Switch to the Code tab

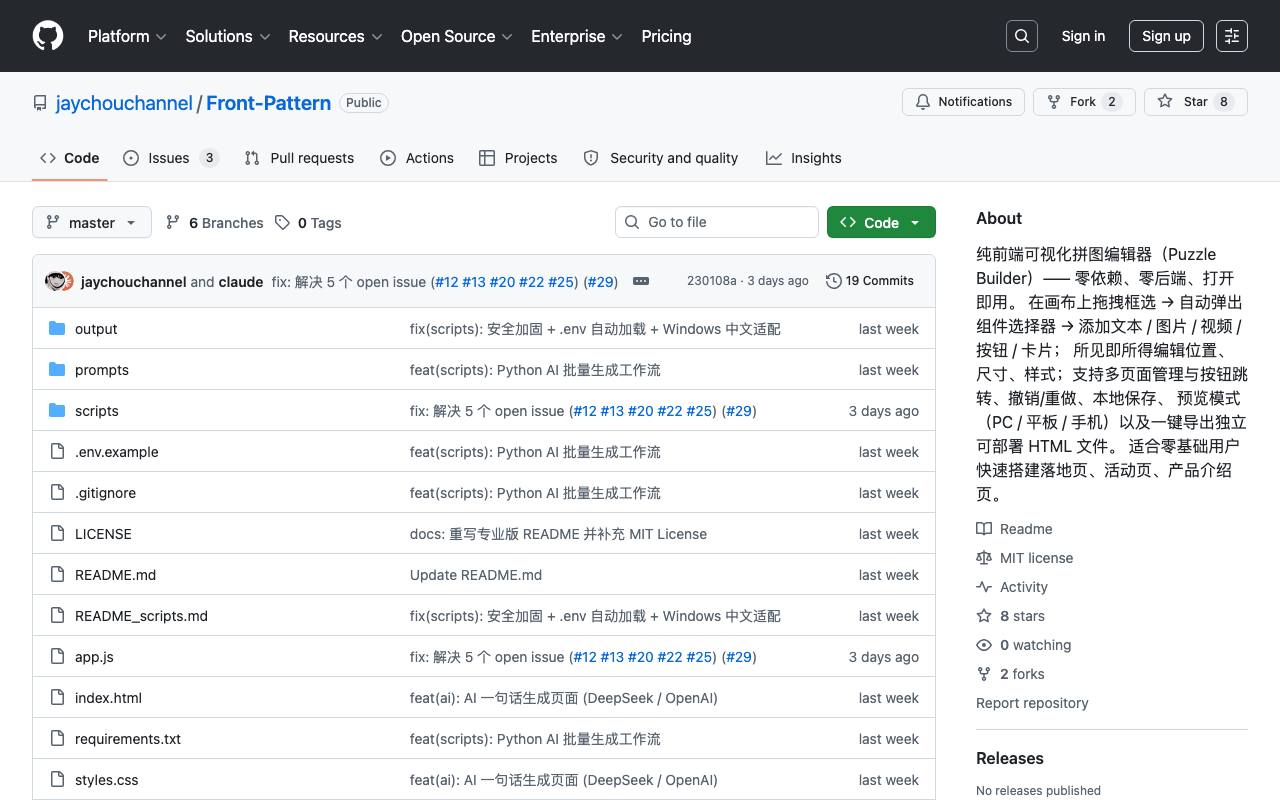pos(70,158)
